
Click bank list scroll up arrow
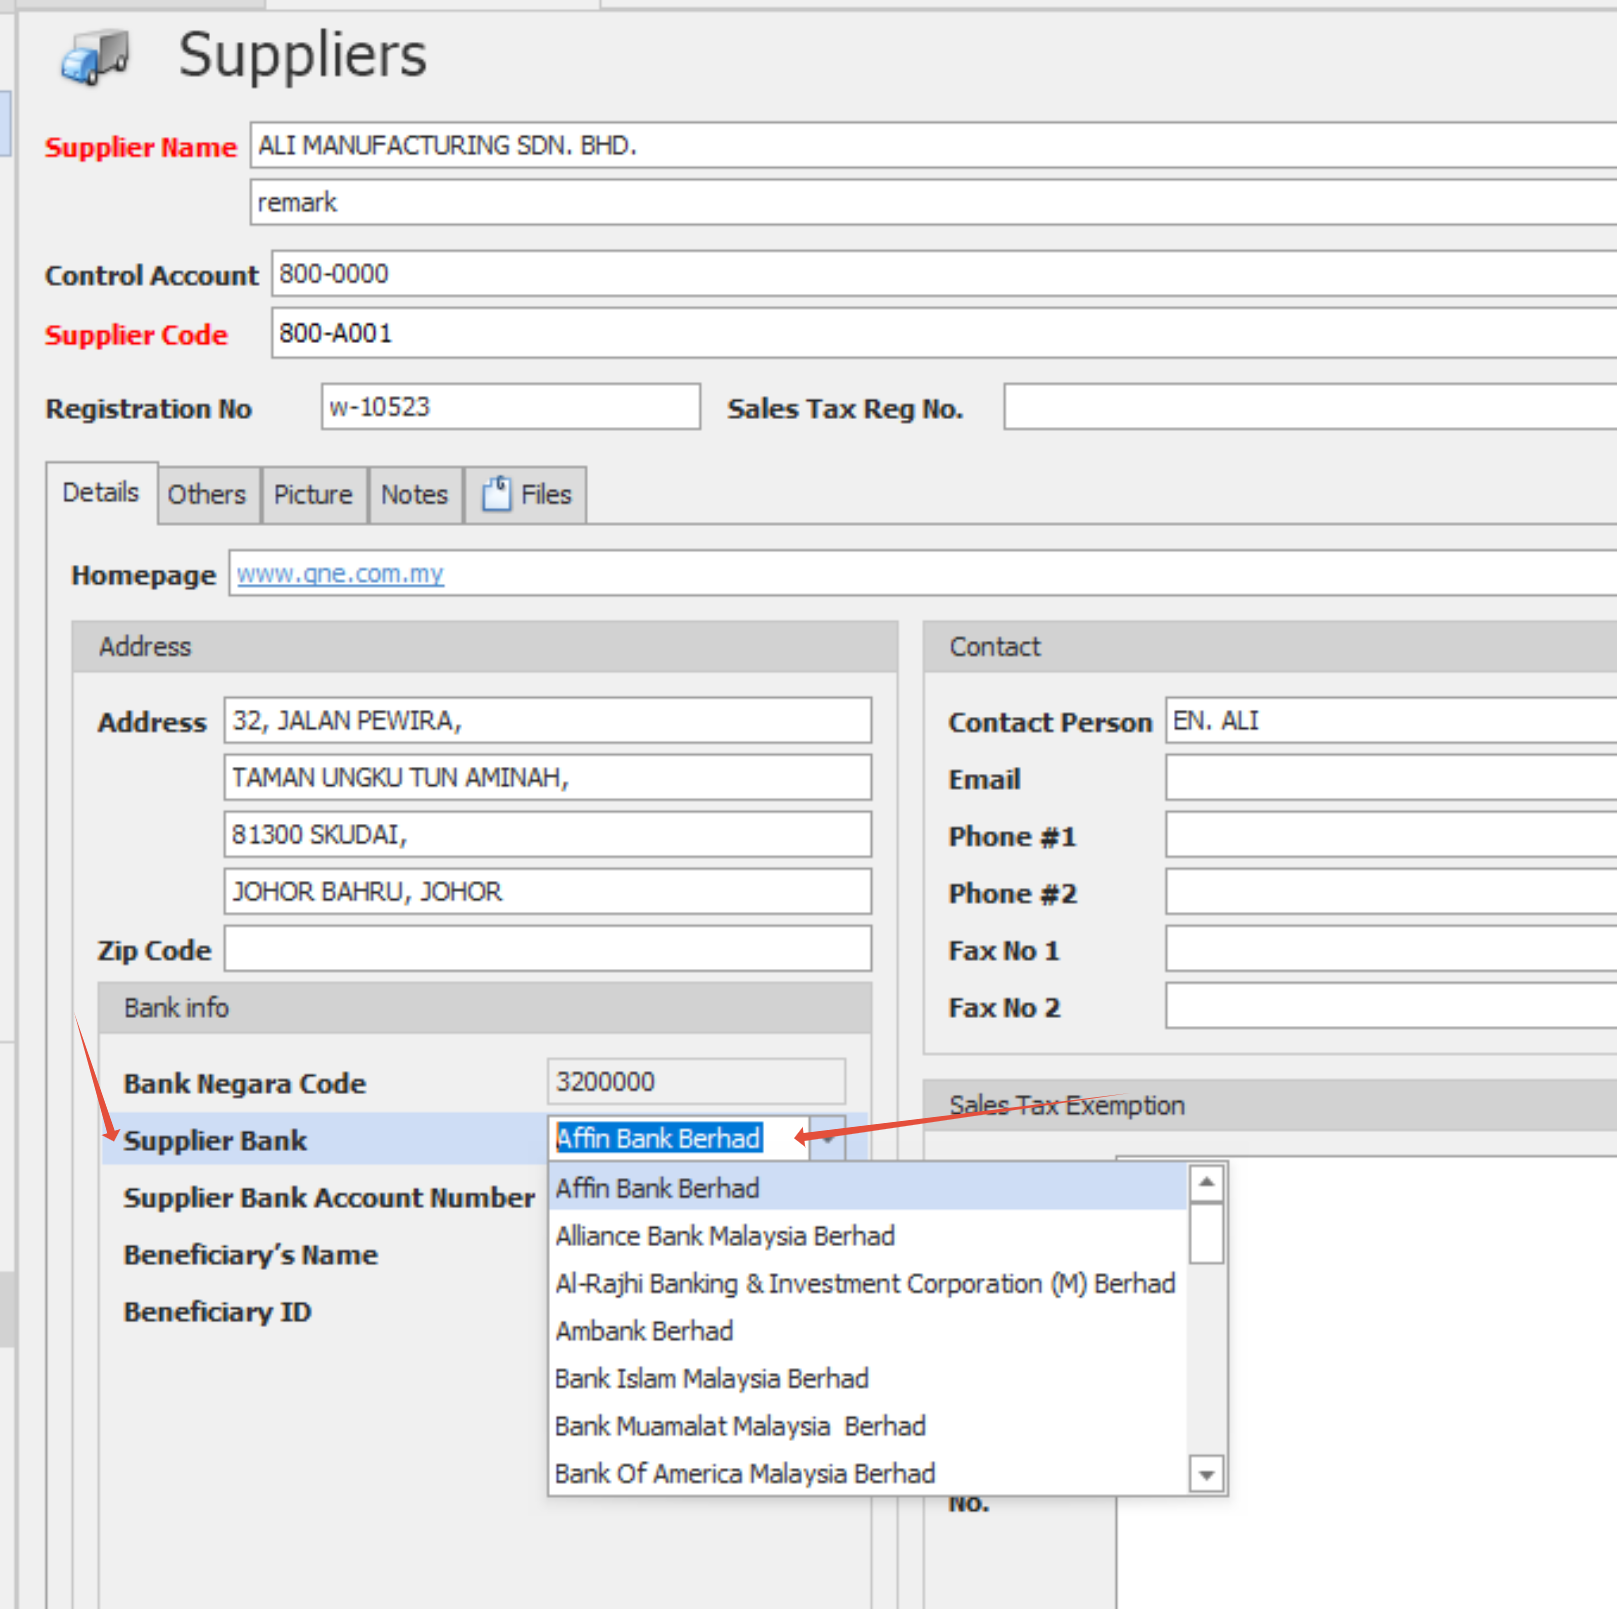click(x=1207, y=1183)
